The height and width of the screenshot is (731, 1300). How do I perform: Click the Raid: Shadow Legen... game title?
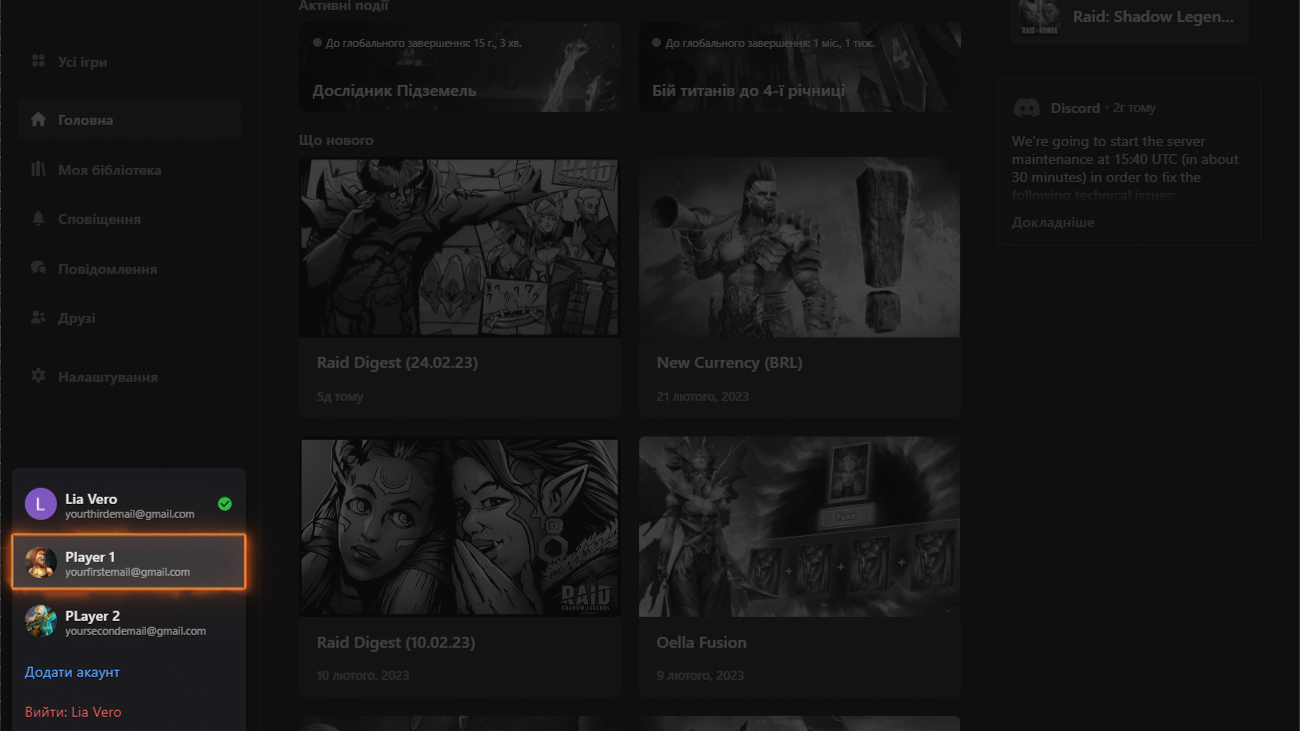click(1153, 17)
